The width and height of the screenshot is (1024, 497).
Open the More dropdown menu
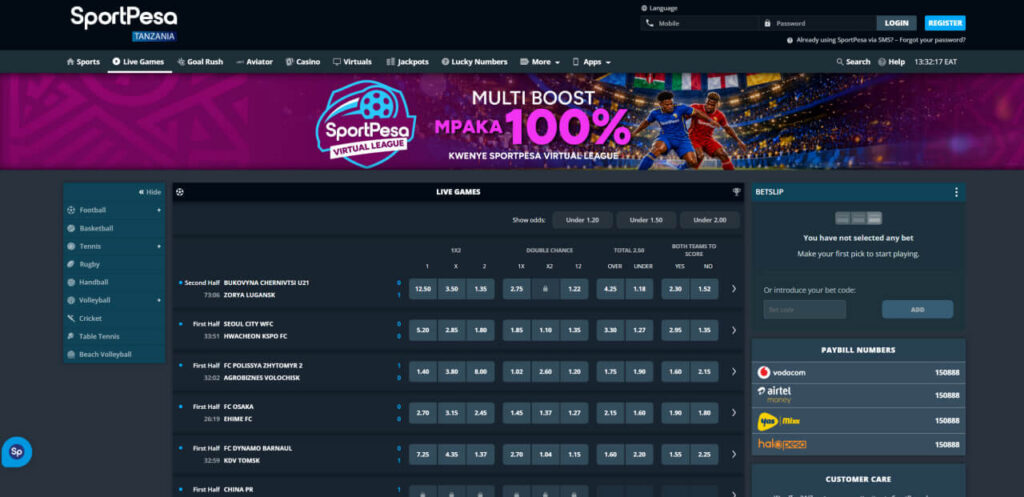pos(540,62)
